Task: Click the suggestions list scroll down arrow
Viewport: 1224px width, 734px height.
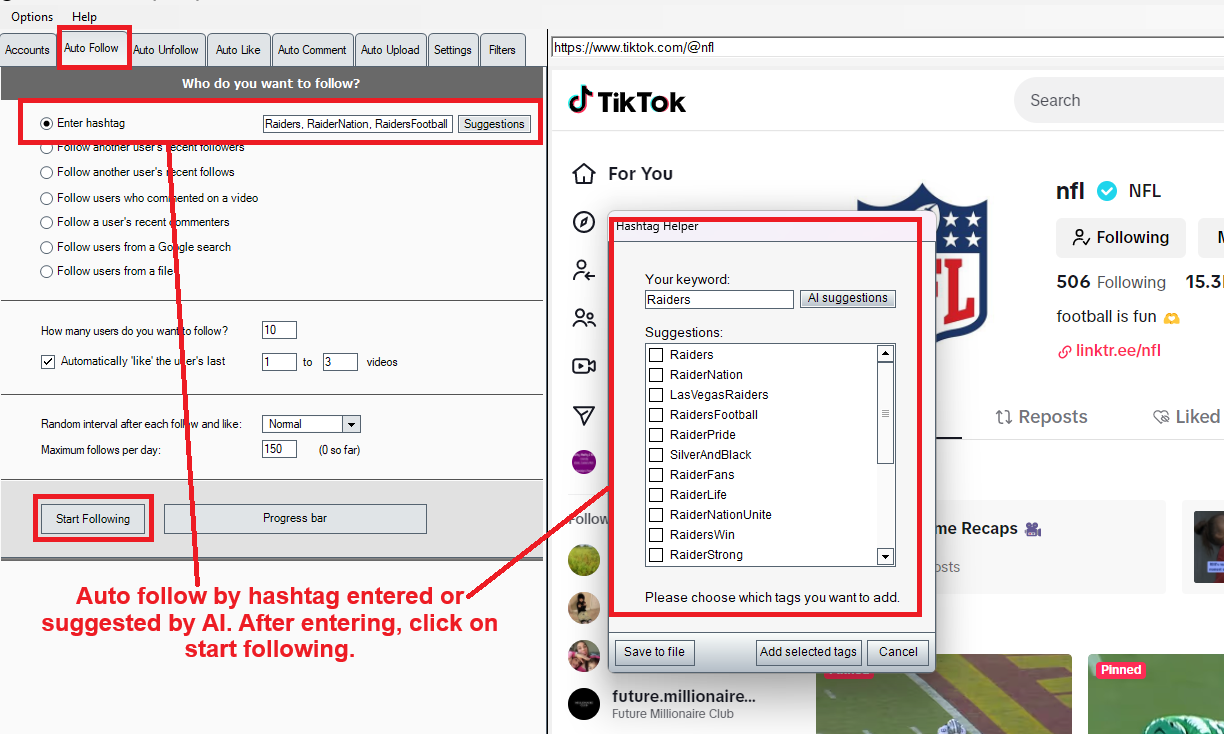Action: pos(885,556)
